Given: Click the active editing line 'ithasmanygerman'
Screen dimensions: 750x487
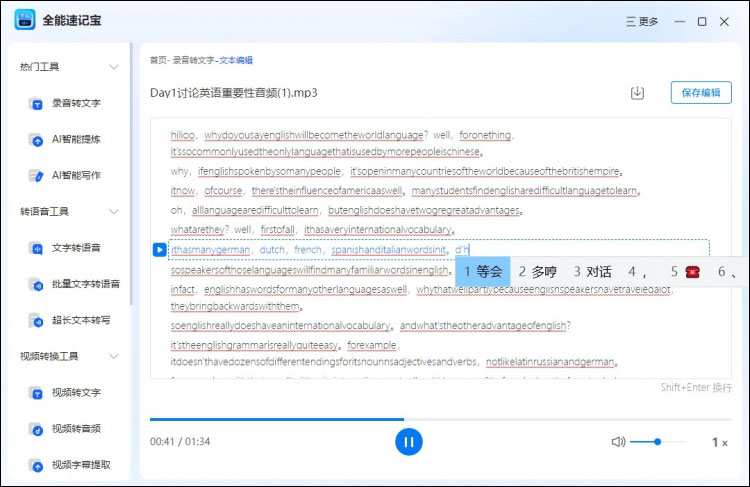Looking at the screenshot, I should pos(439,250).
